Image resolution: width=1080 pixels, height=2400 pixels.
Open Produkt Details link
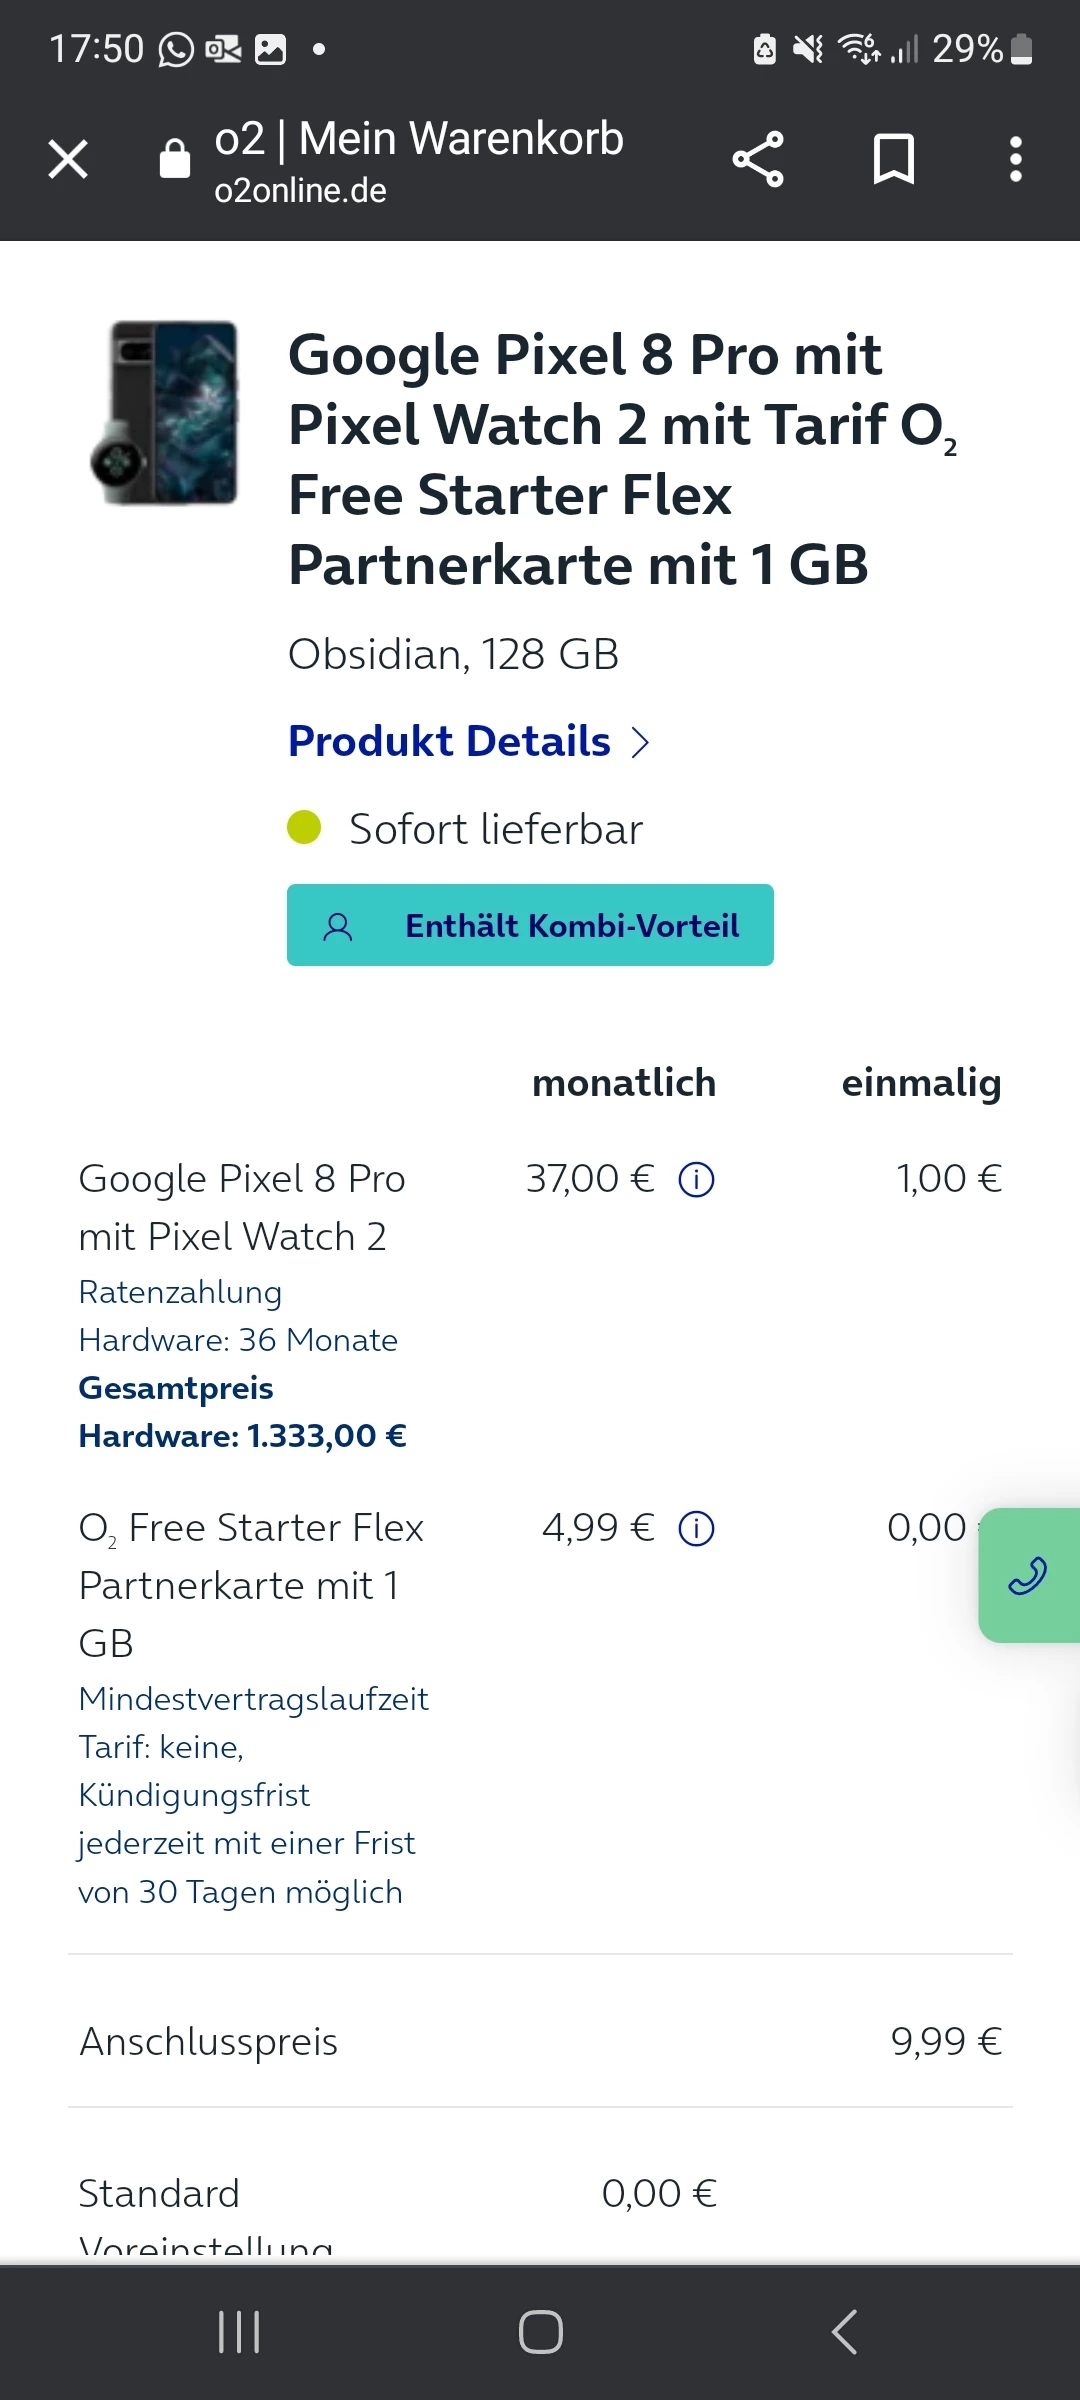click(449, 742)
